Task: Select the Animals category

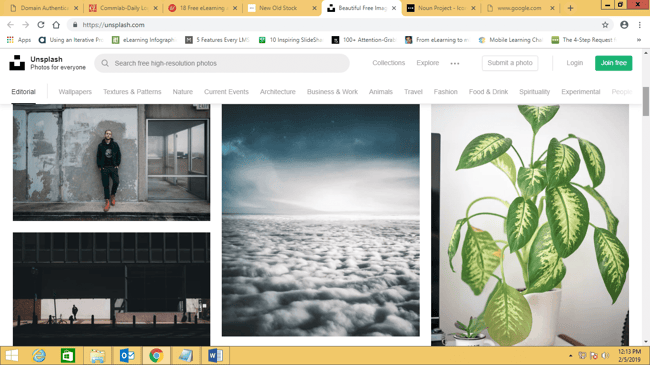Action: (x=381, y=92)
